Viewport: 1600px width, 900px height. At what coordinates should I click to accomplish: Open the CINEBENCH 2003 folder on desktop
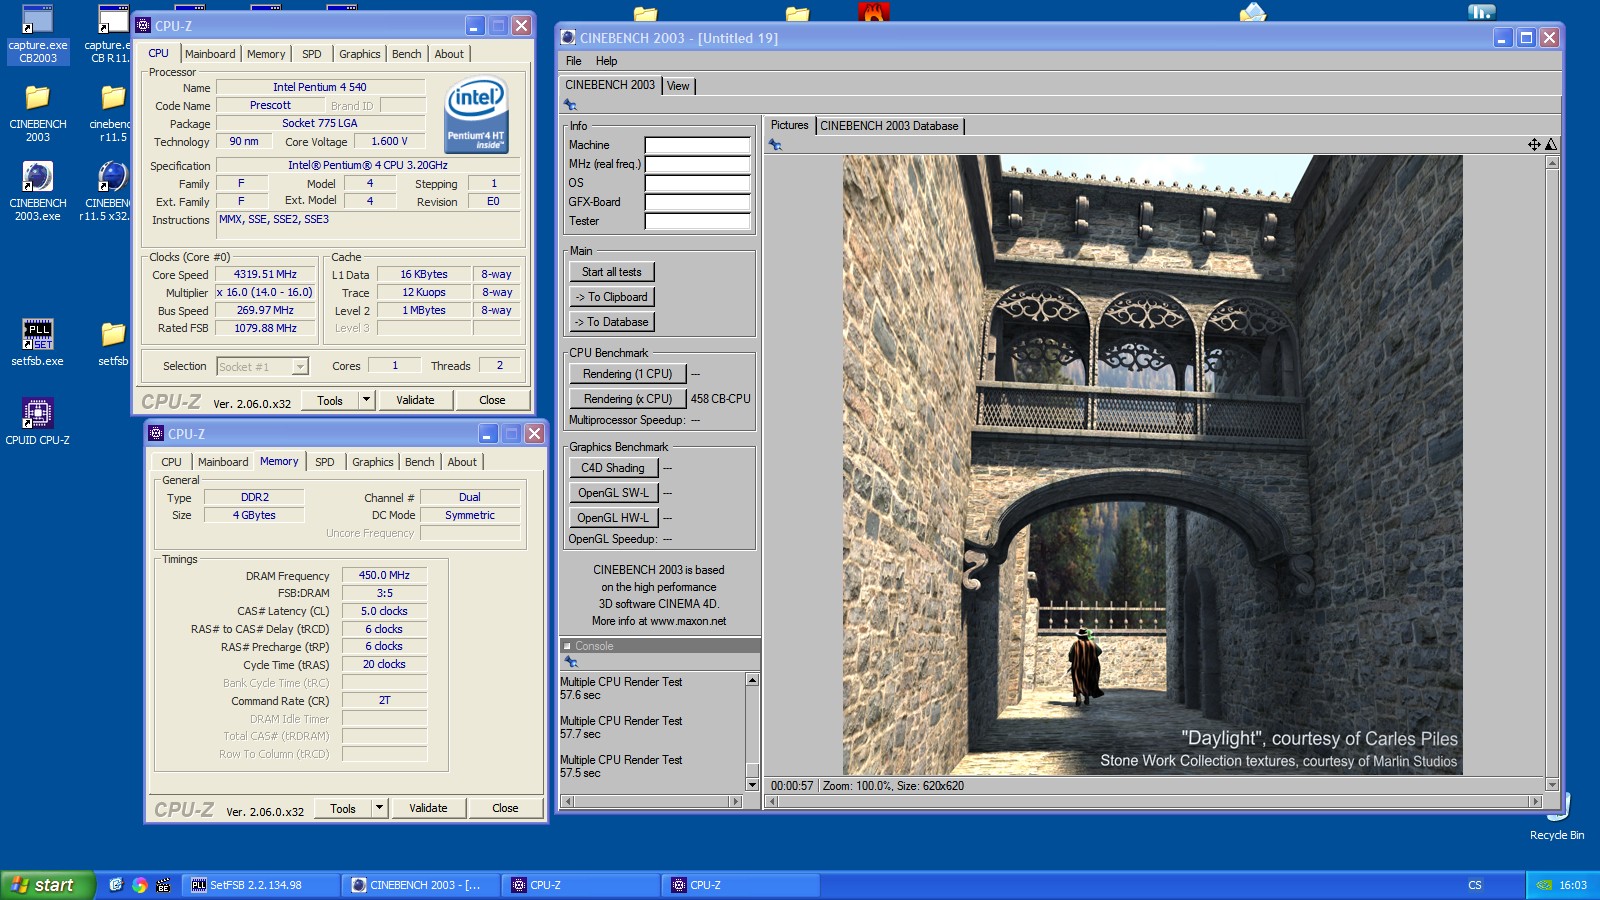tap(38, 113)
